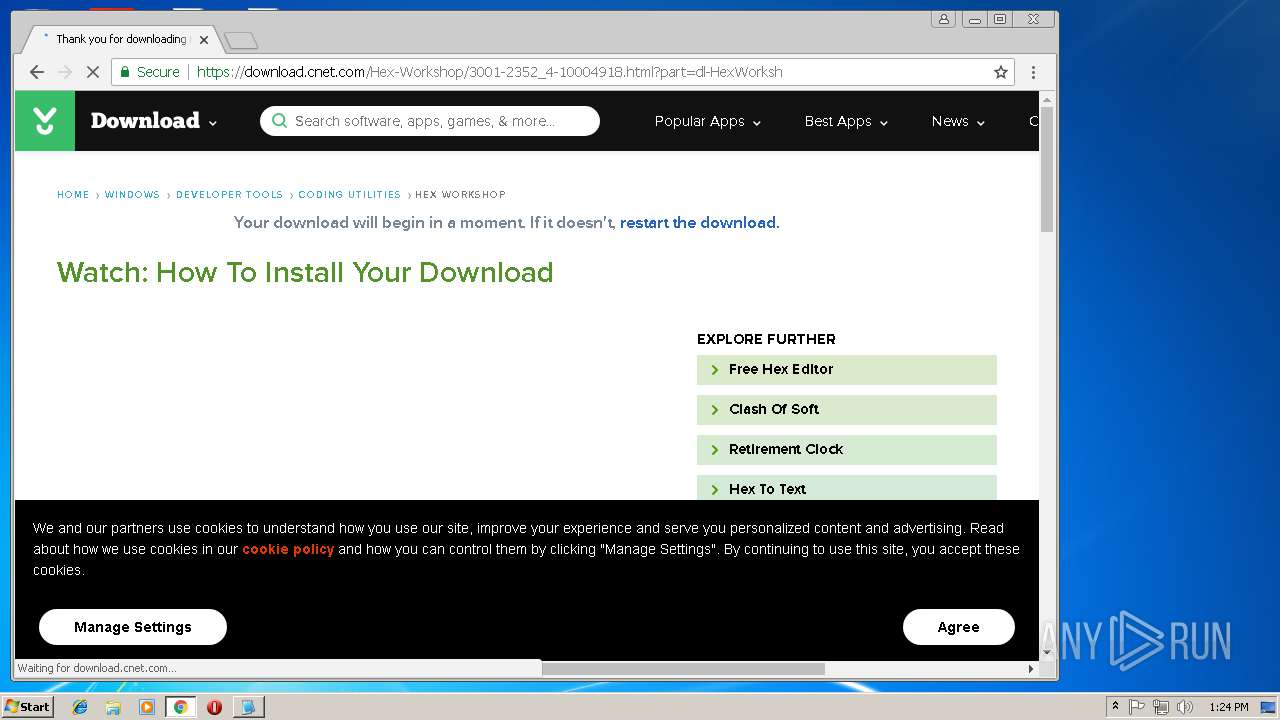Screen dimensions: 1280x720
Task: Click the taskbar clock showing 1:24 PM
Action: 1228,707
